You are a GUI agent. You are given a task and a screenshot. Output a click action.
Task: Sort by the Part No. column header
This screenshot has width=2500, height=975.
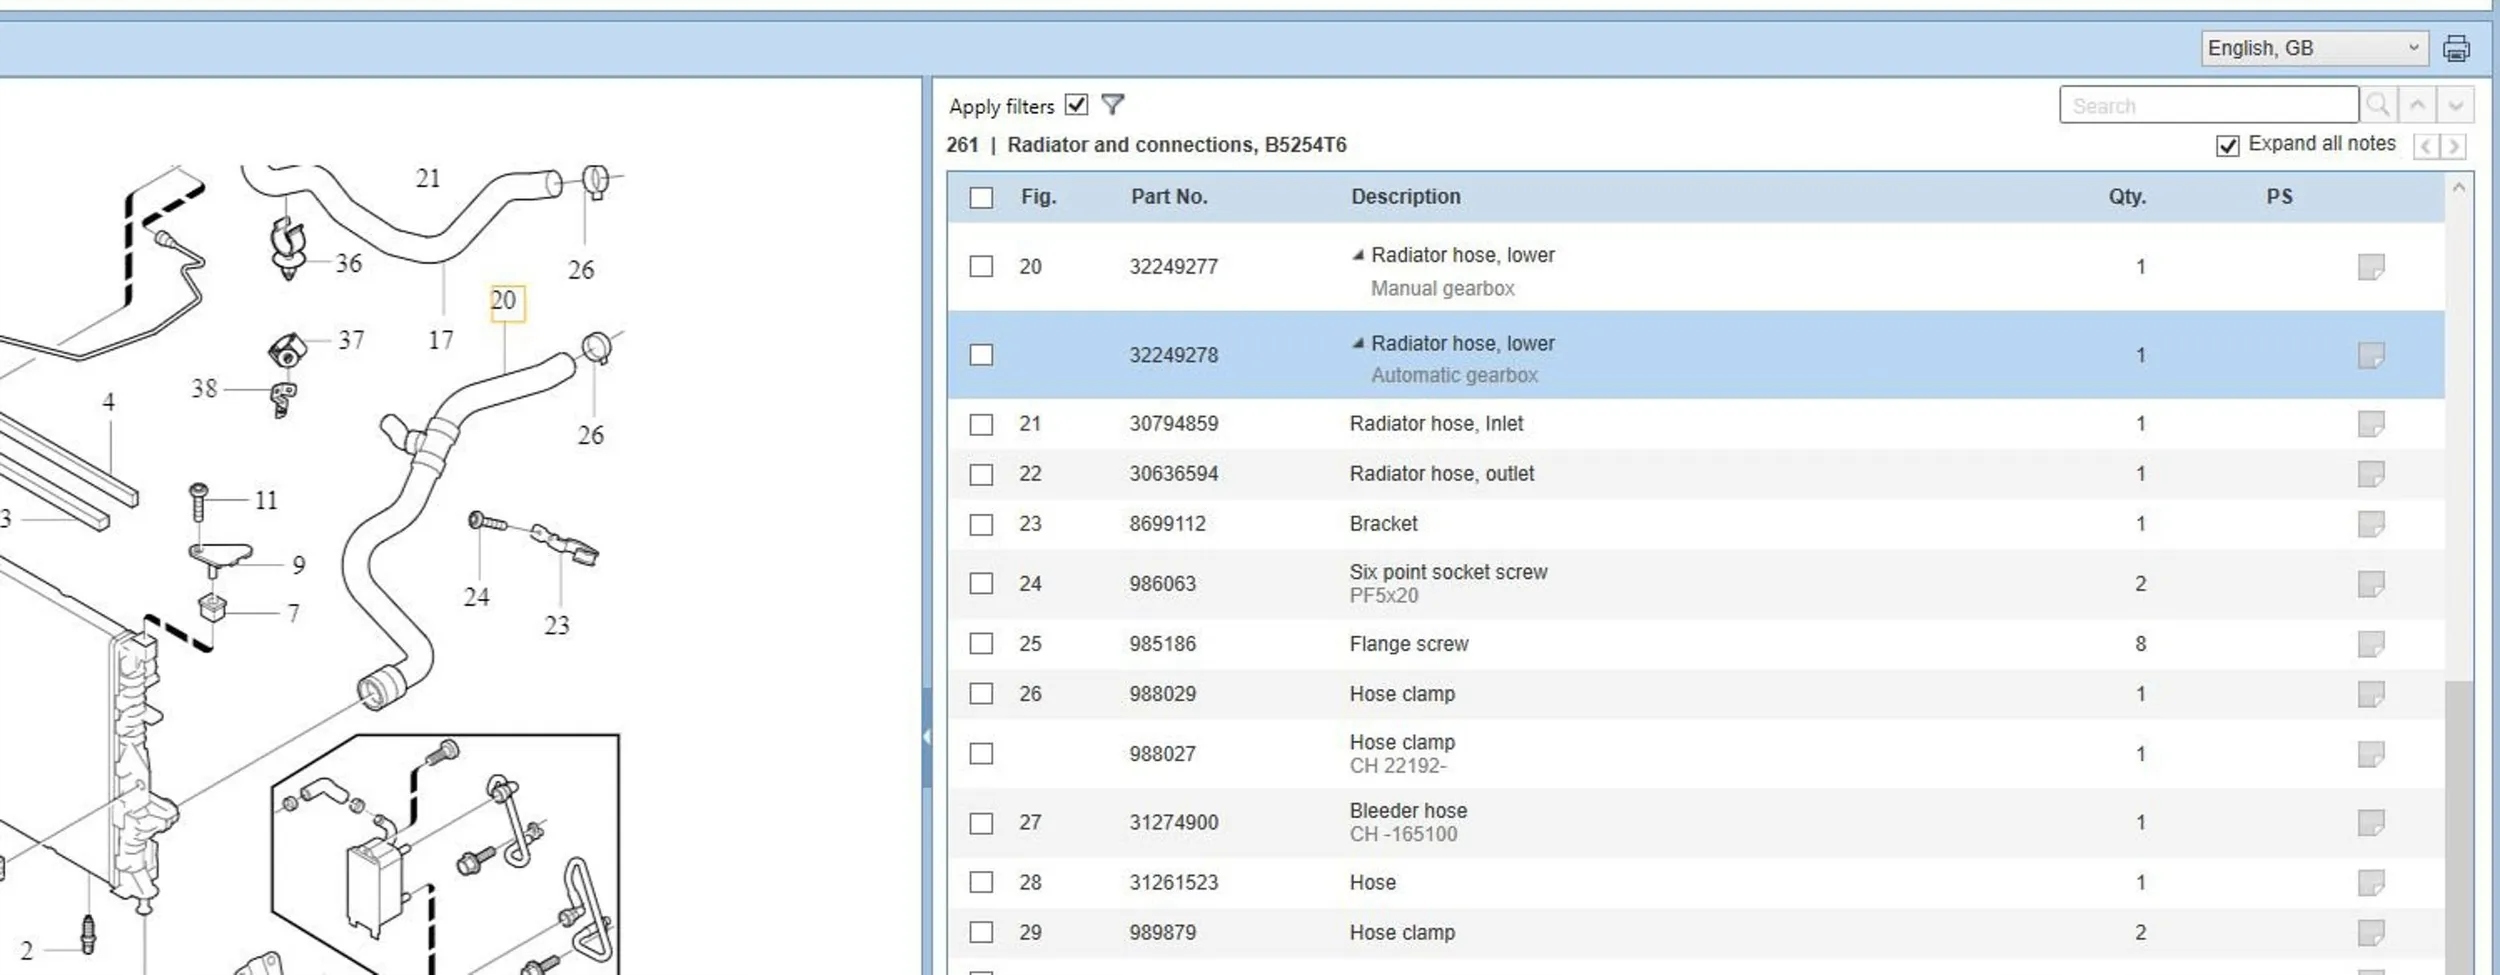coord(1169,197)
